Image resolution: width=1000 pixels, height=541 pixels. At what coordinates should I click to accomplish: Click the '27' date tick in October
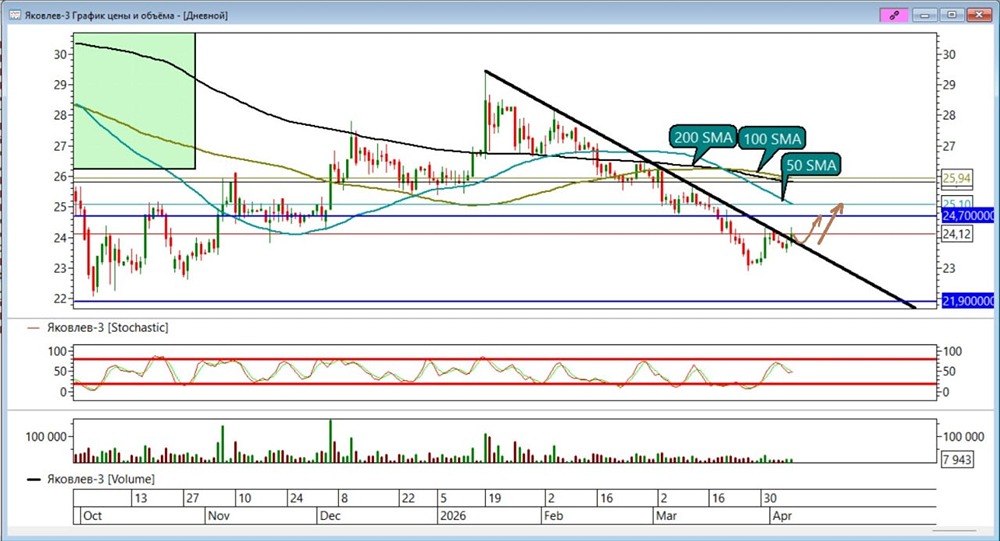pyautogui.click(x=193, y=498)
